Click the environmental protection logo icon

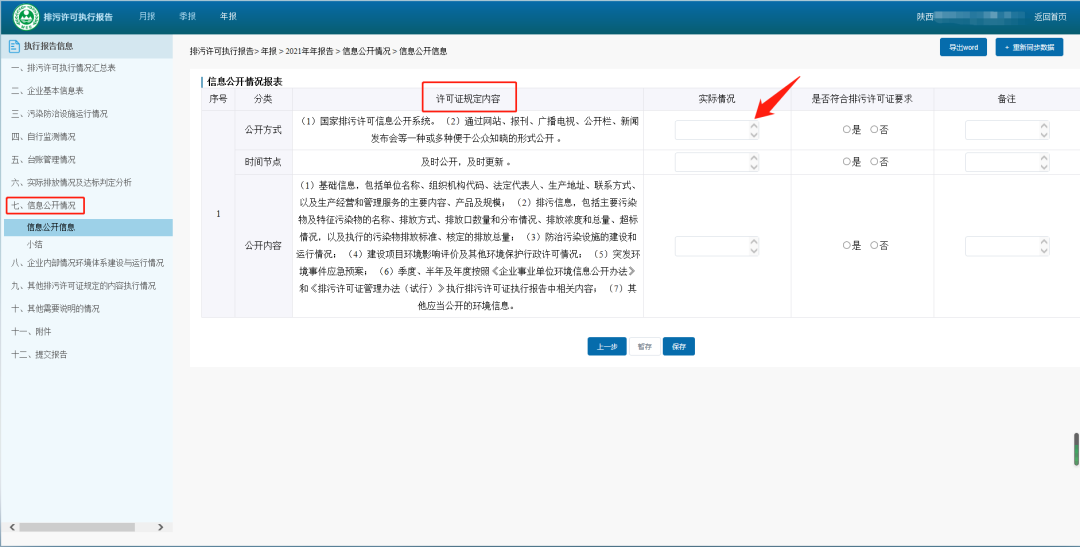coord(25,17)
